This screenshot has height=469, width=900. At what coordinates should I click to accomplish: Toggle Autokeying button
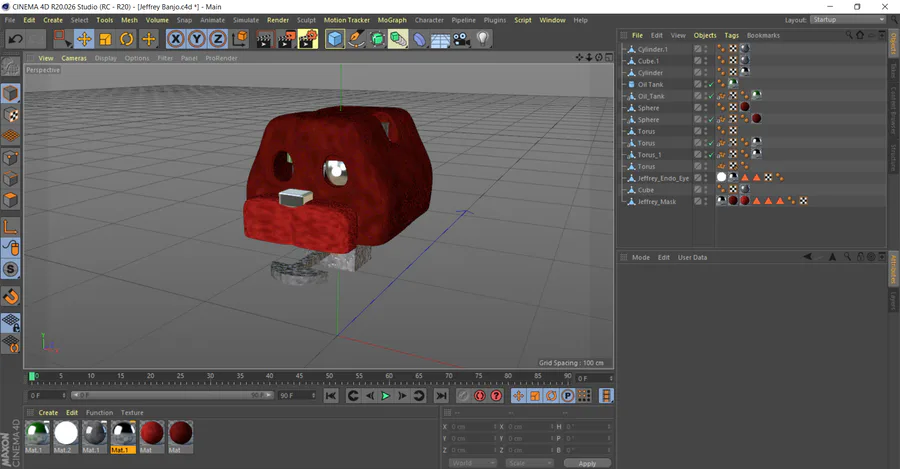tap(480, 396)
